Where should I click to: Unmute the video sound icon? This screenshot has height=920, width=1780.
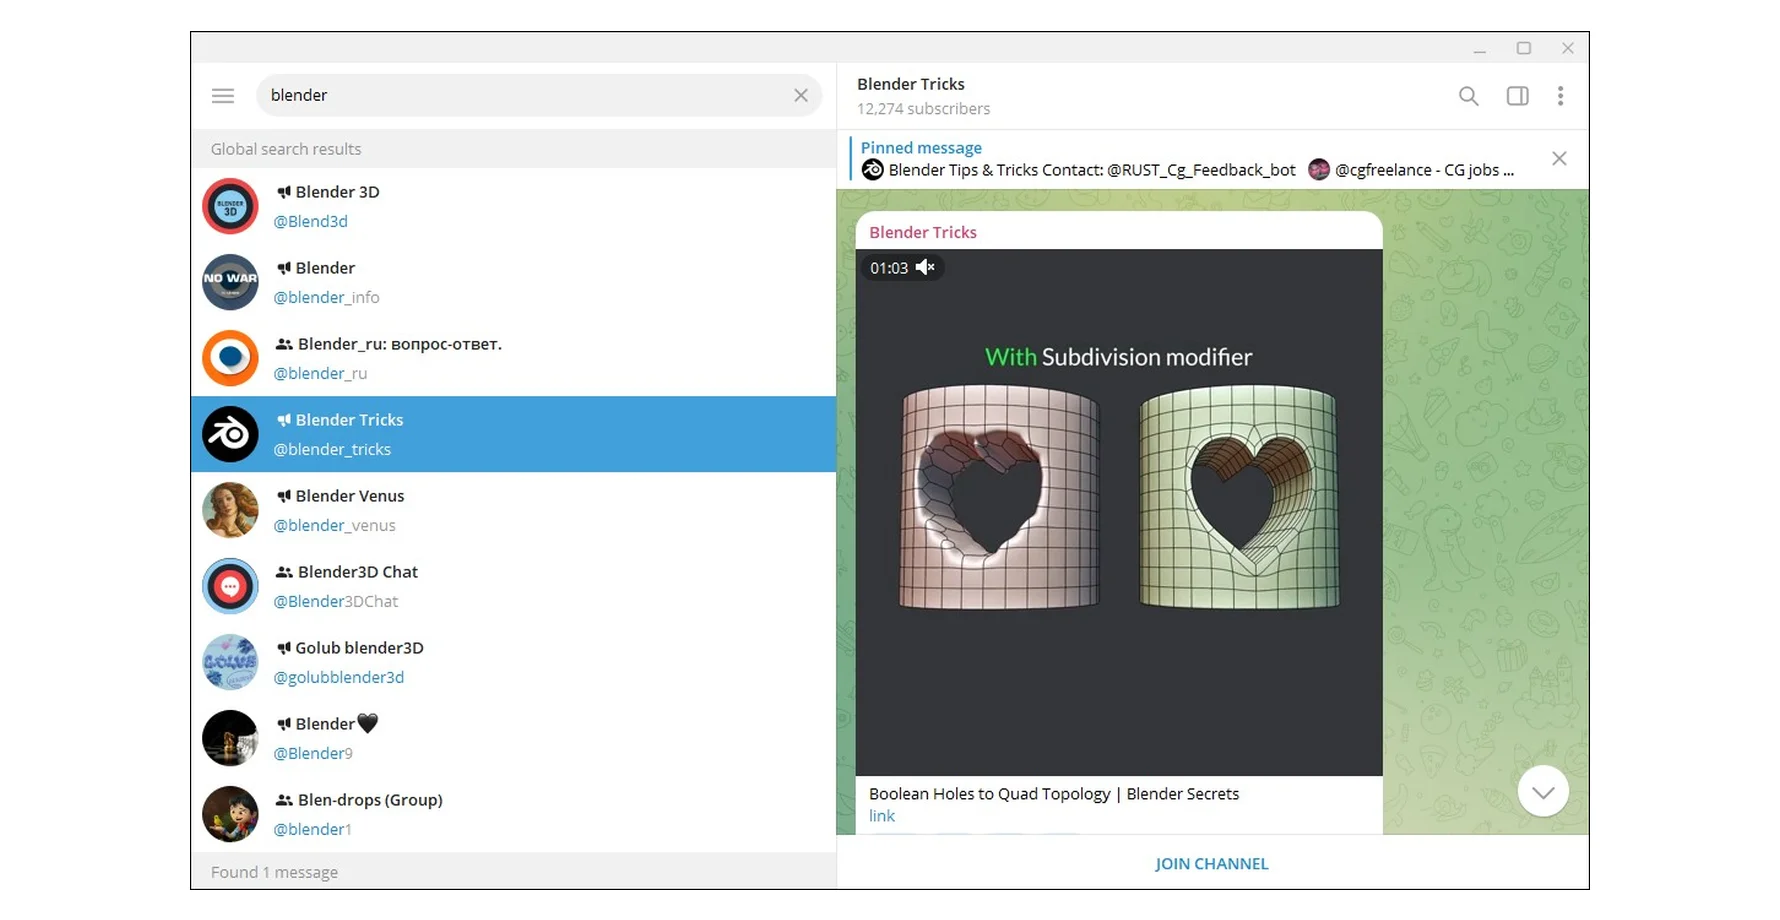pyautogui.click(x=925, y=267)
